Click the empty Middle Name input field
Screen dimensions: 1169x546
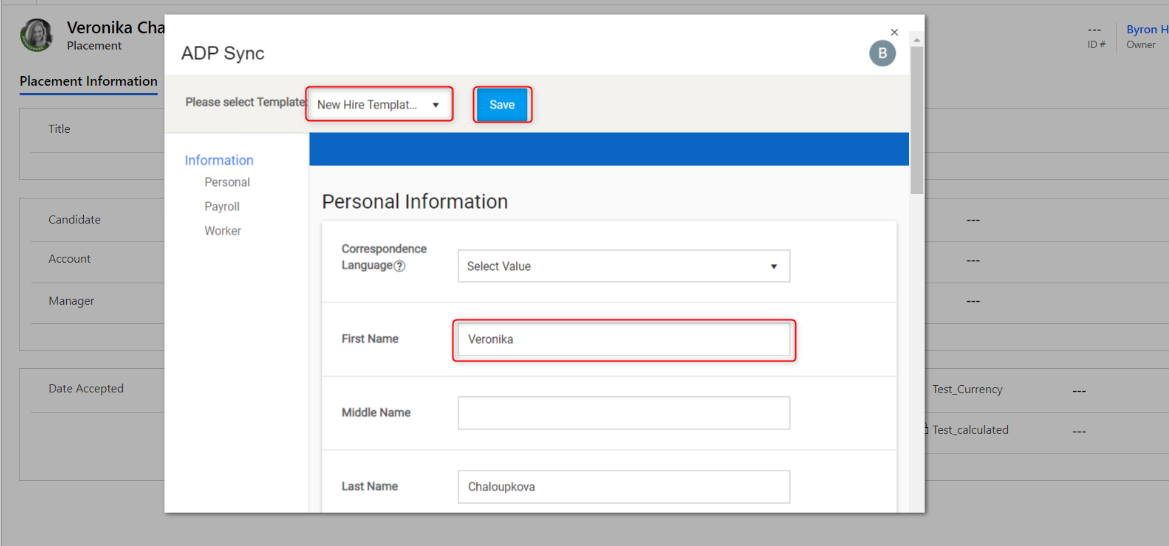pos(623,412)
